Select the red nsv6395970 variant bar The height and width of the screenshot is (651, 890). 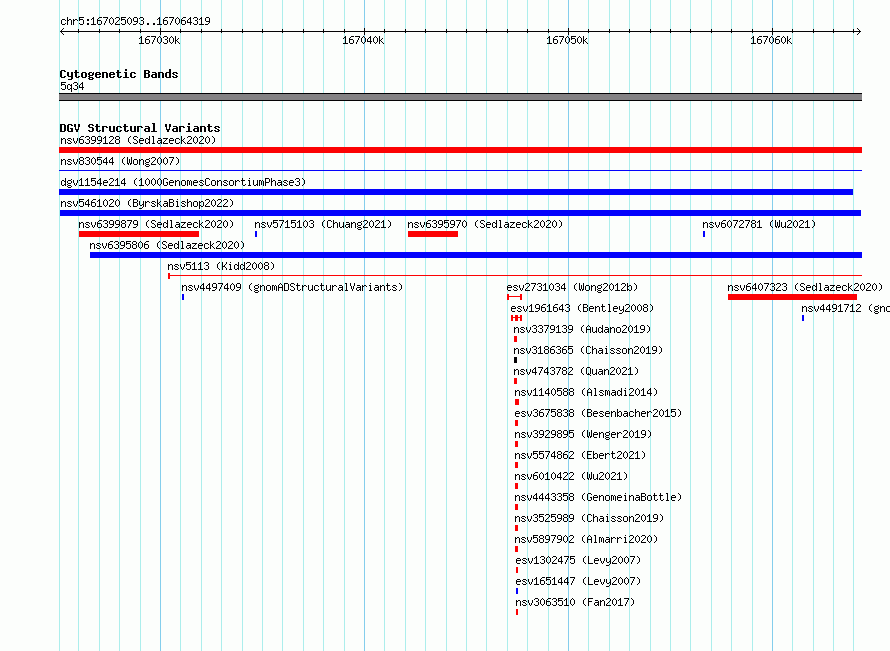(433, 234)
